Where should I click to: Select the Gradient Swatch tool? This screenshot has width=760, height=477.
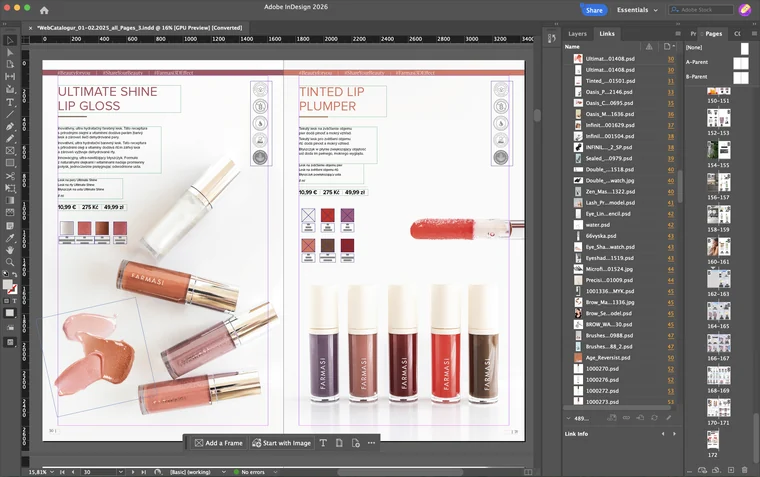(10, 200)
